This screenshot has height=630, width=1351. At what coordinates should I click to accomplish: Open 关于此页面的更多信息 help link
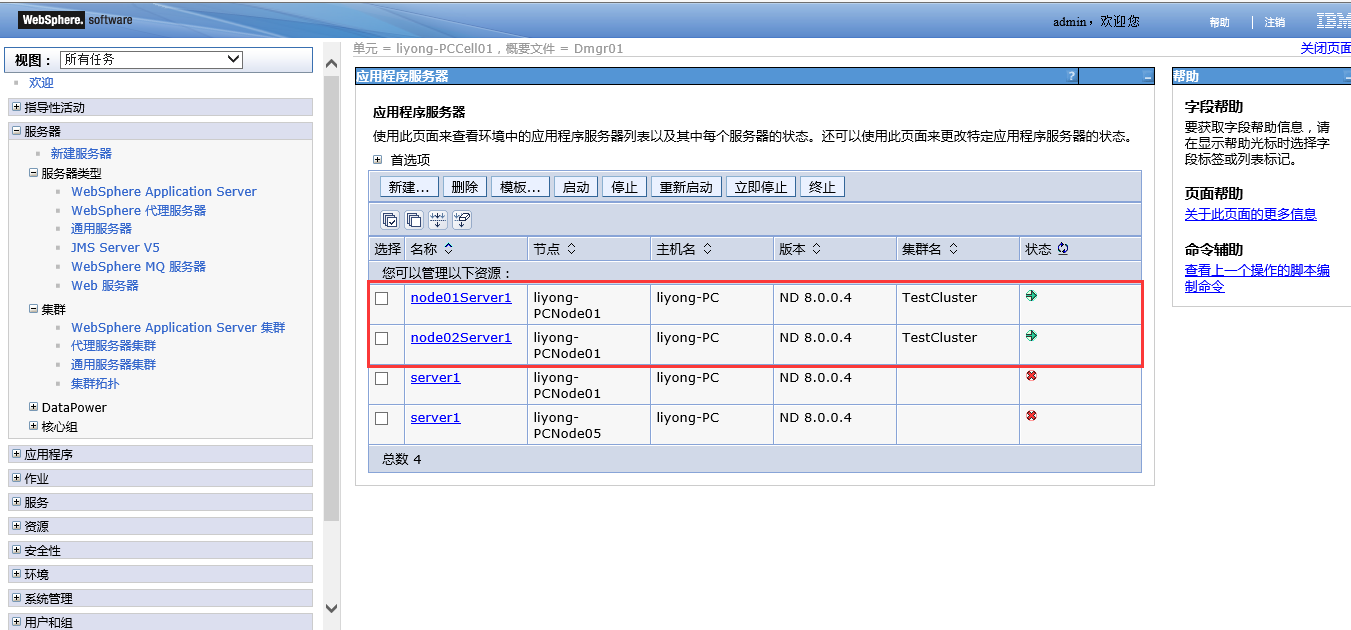point(1251,214)
